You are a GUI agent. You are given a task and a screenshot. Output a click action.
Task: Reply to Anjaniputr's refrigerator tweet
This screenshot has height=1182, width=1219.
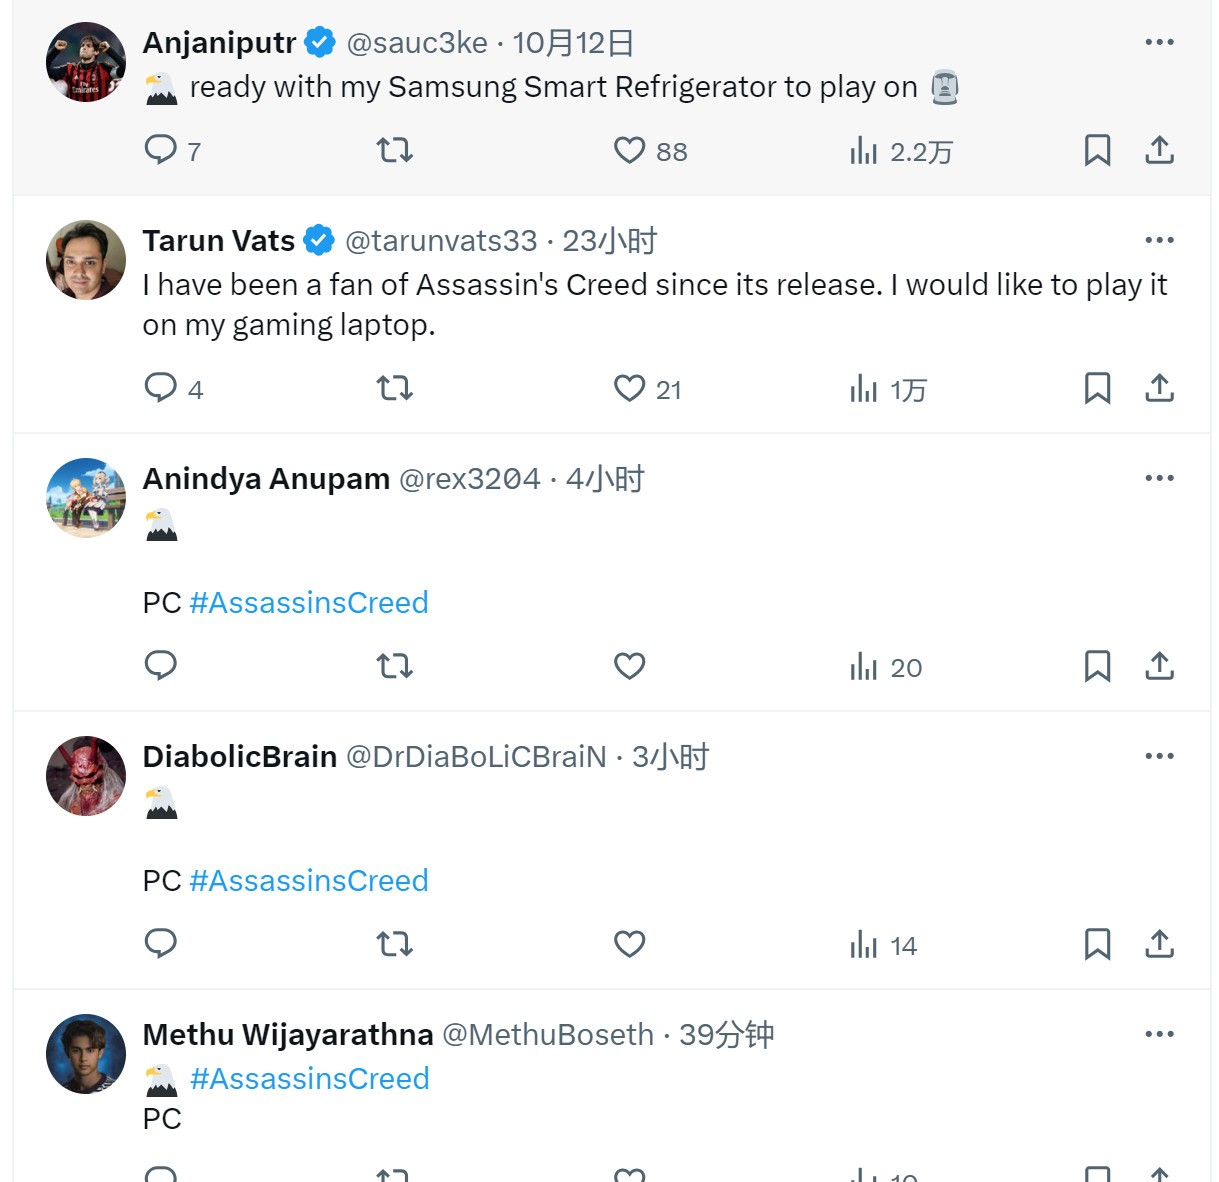click(161, 150)
